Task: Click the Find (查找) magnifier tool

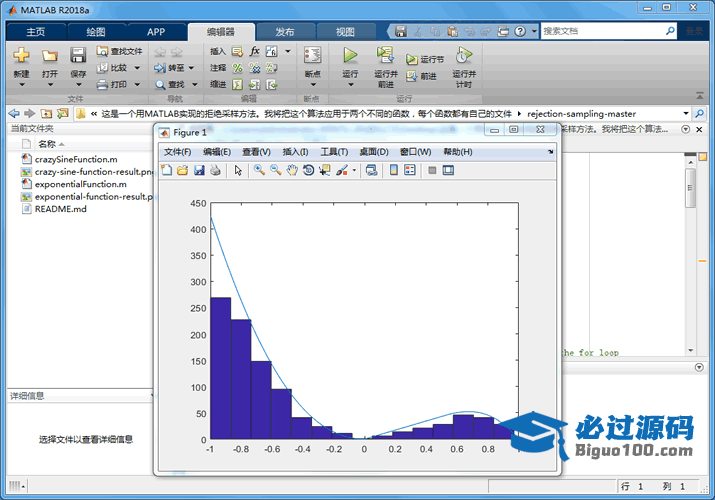Action: click(x=170, y=84)
